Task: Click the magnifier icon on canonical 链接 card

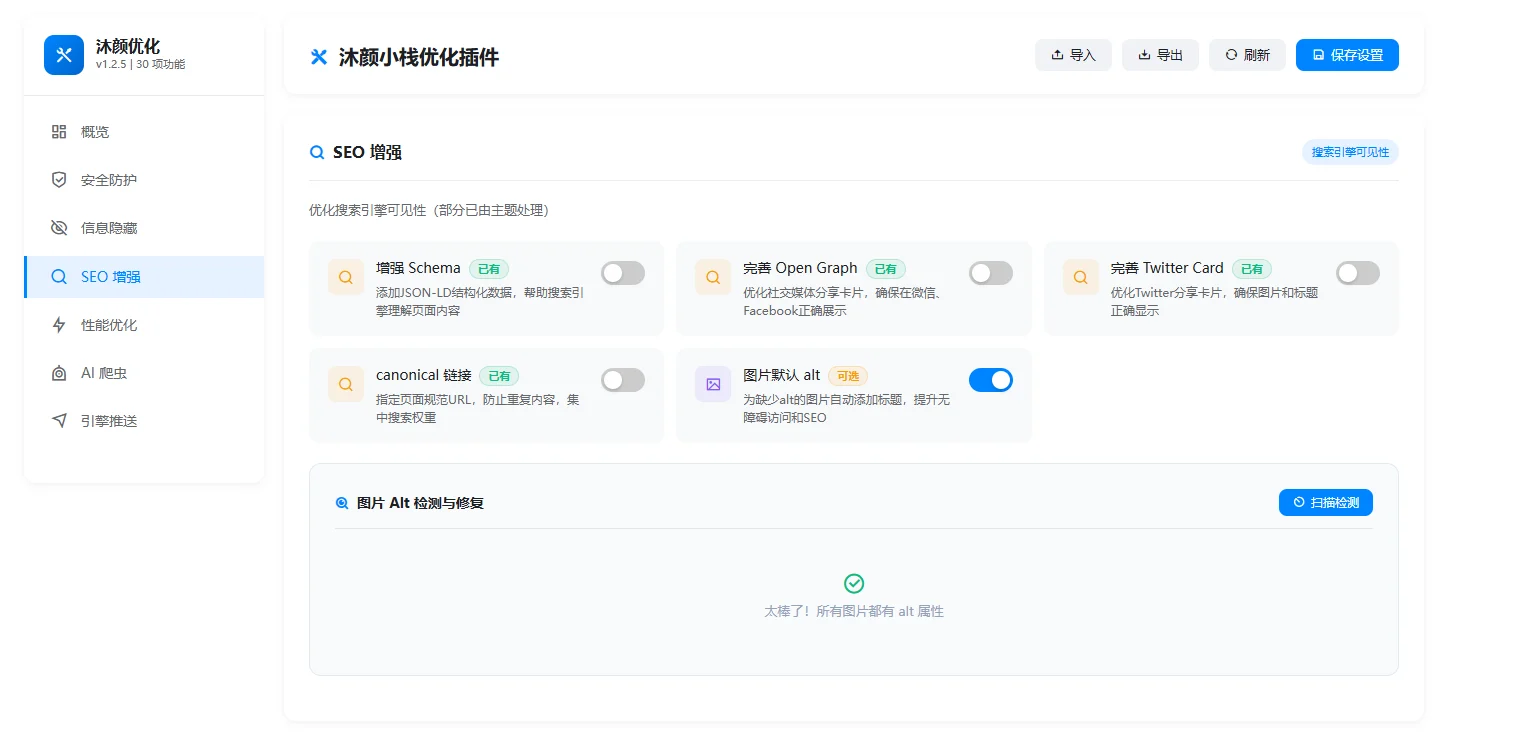Action: coord(346,384)
